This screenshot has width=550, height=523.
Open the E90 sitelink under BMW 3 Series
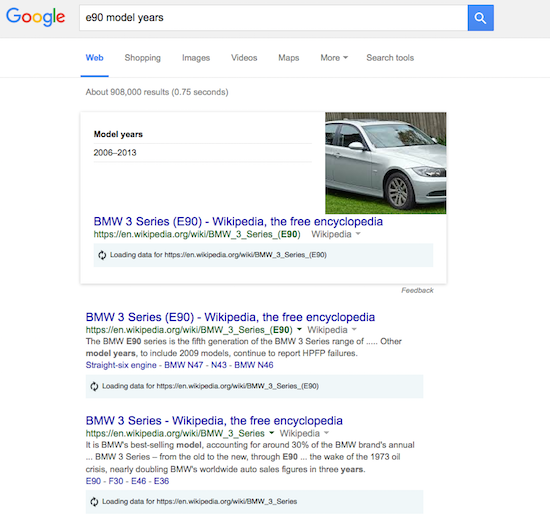pyautogui.click(x=93, y=481)
